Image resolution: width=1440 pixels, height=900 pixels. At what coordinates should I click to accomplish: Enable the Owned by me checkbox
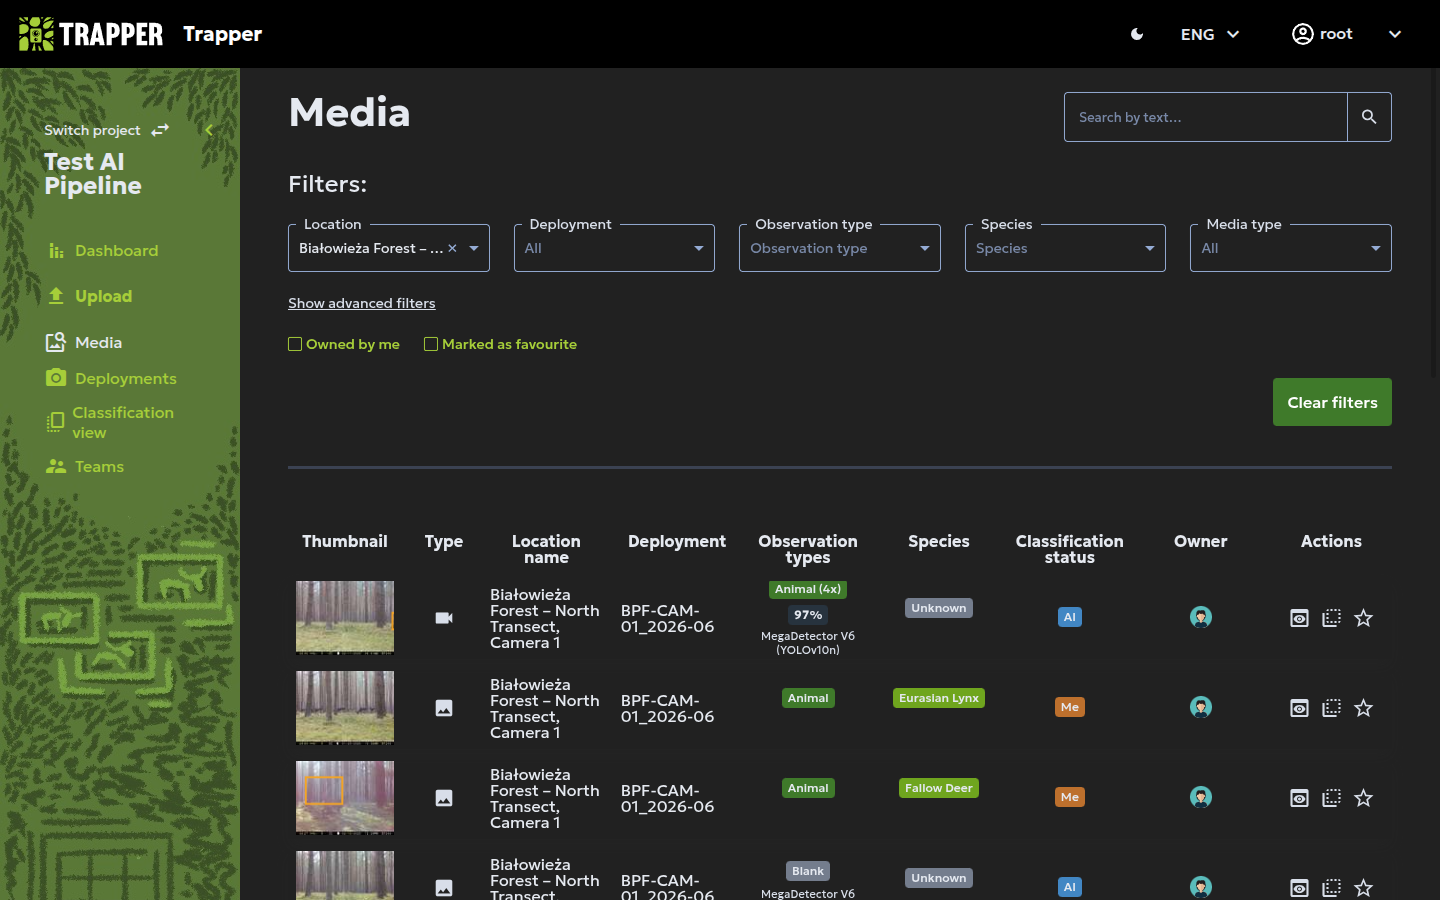click(x=295, y=344)
